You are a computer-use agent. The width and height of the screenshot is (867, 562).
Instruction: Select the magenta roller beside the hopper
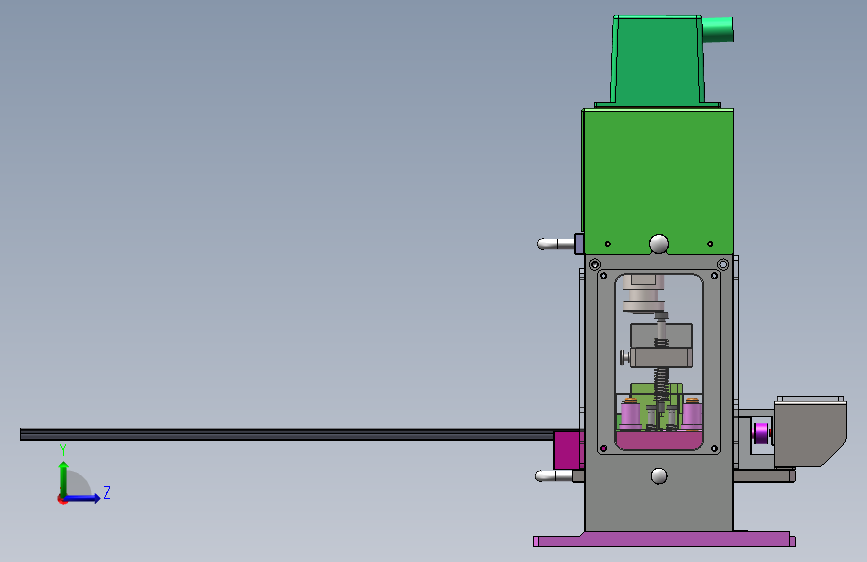pyautogui.click(x=761, y=433)
